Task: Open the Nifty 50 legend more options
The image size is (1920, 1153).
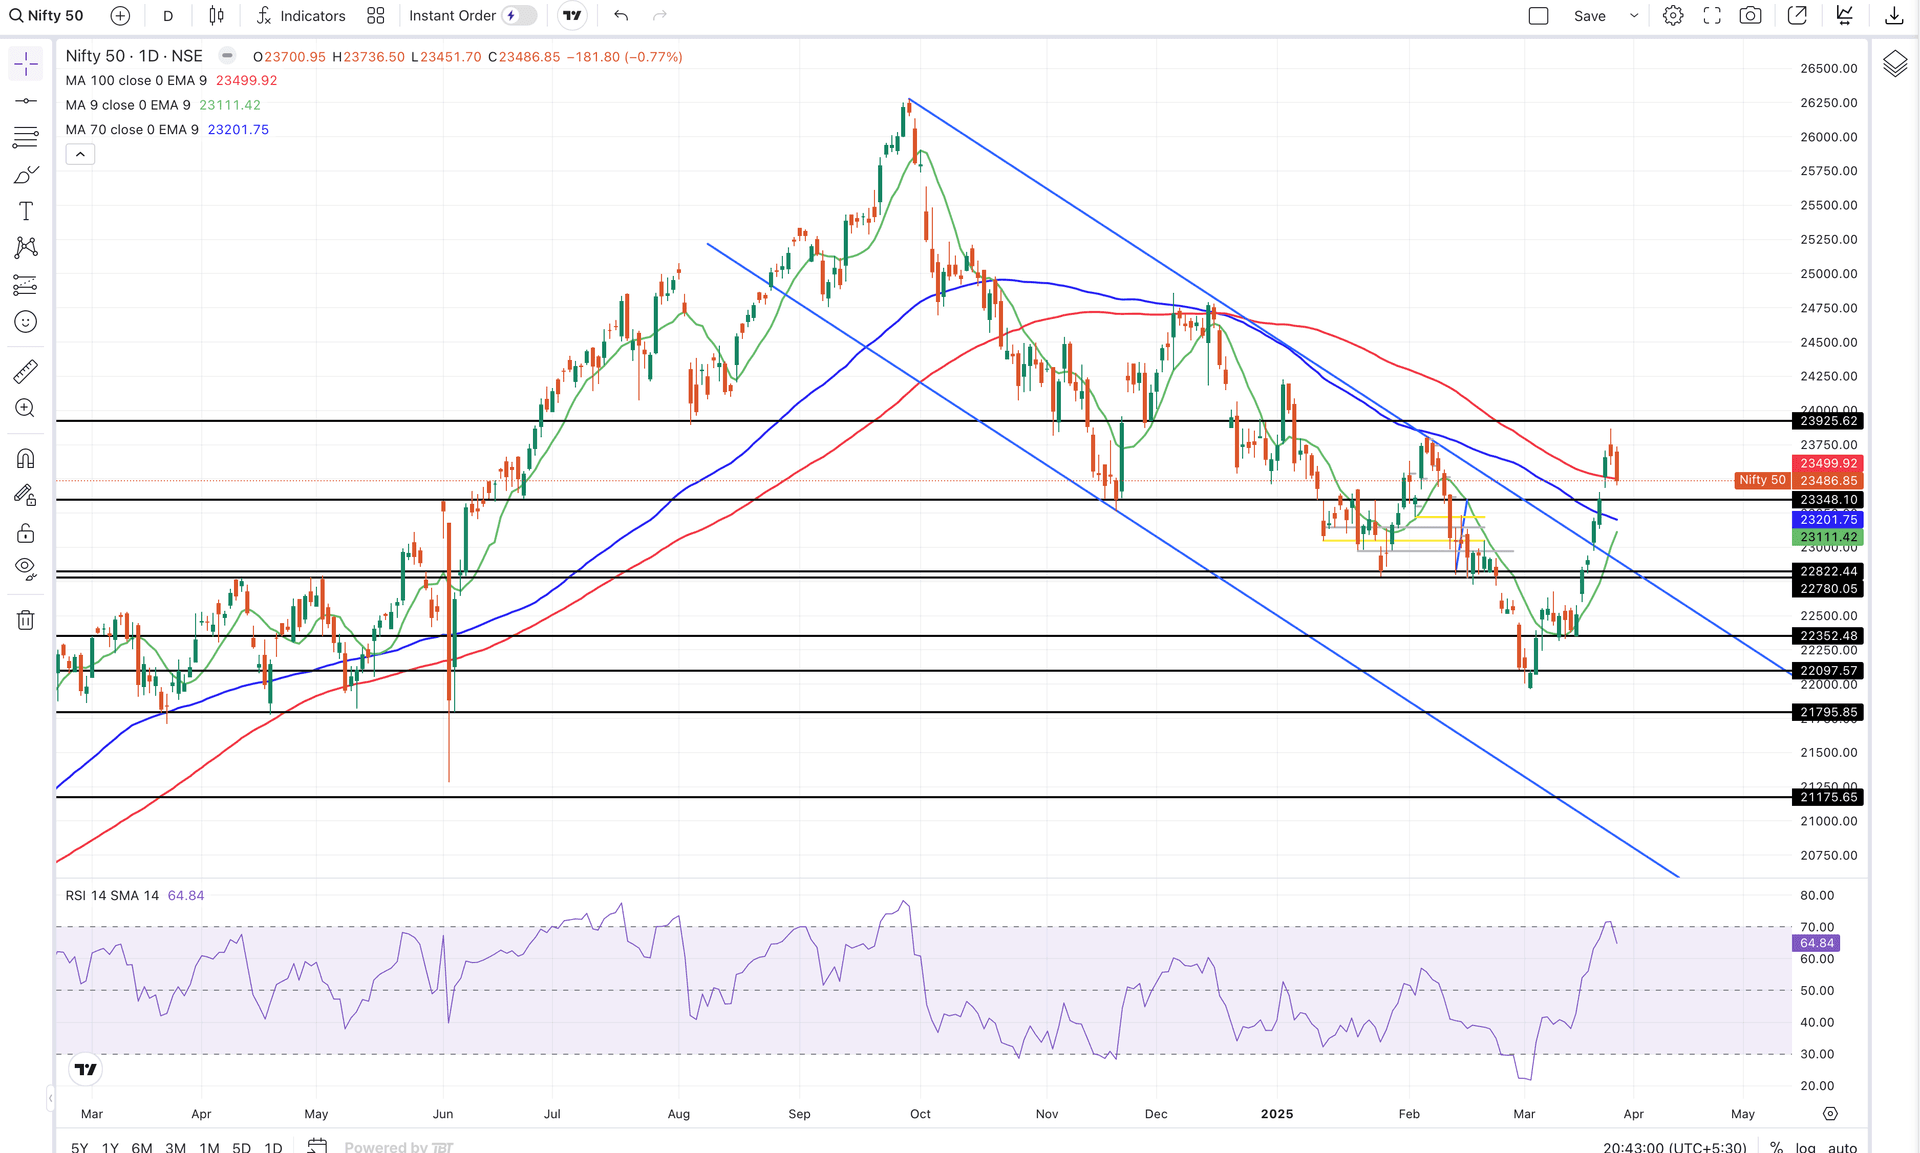Action: pyautogui.click(x=227, y=56)
